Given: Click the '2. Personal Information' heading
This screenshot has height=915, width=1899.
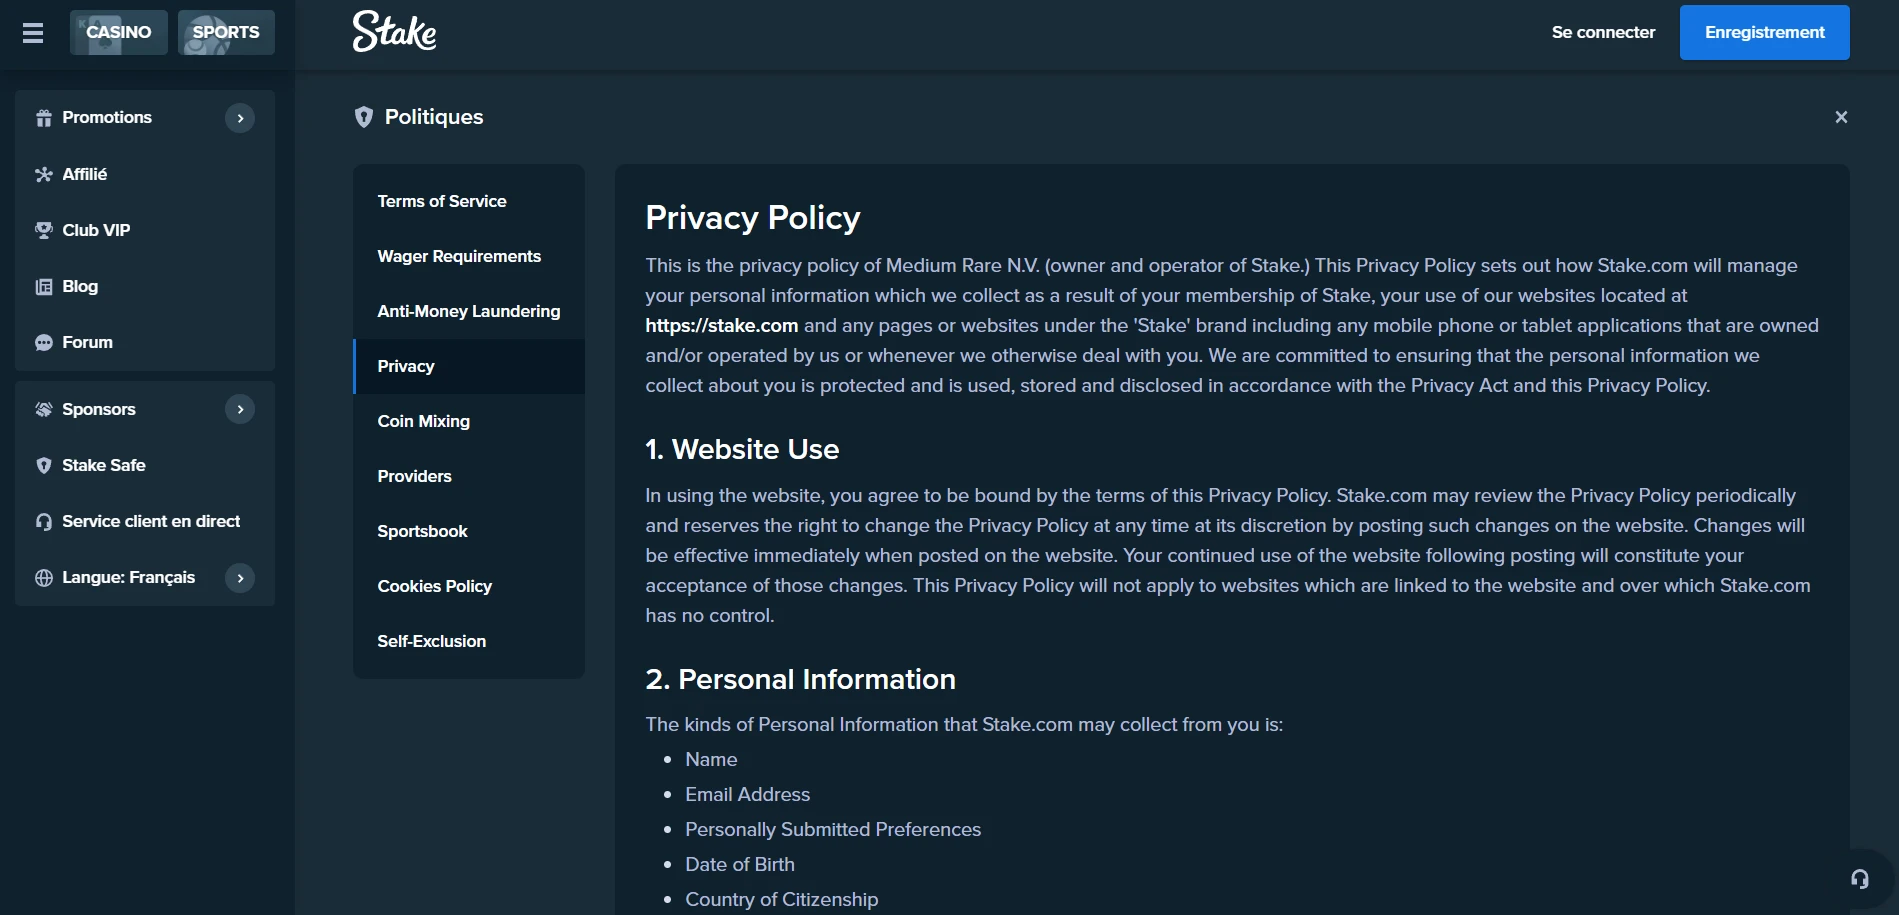Looking at the screenshot, I should pos(800,680).
